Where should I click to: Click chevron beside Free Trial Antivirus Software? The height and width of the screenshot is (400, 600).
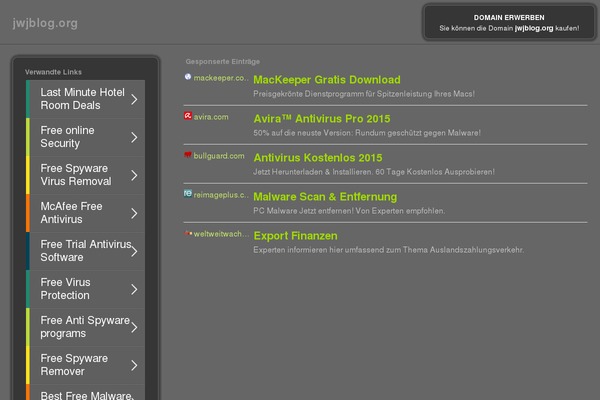click(x=134, y=251)
